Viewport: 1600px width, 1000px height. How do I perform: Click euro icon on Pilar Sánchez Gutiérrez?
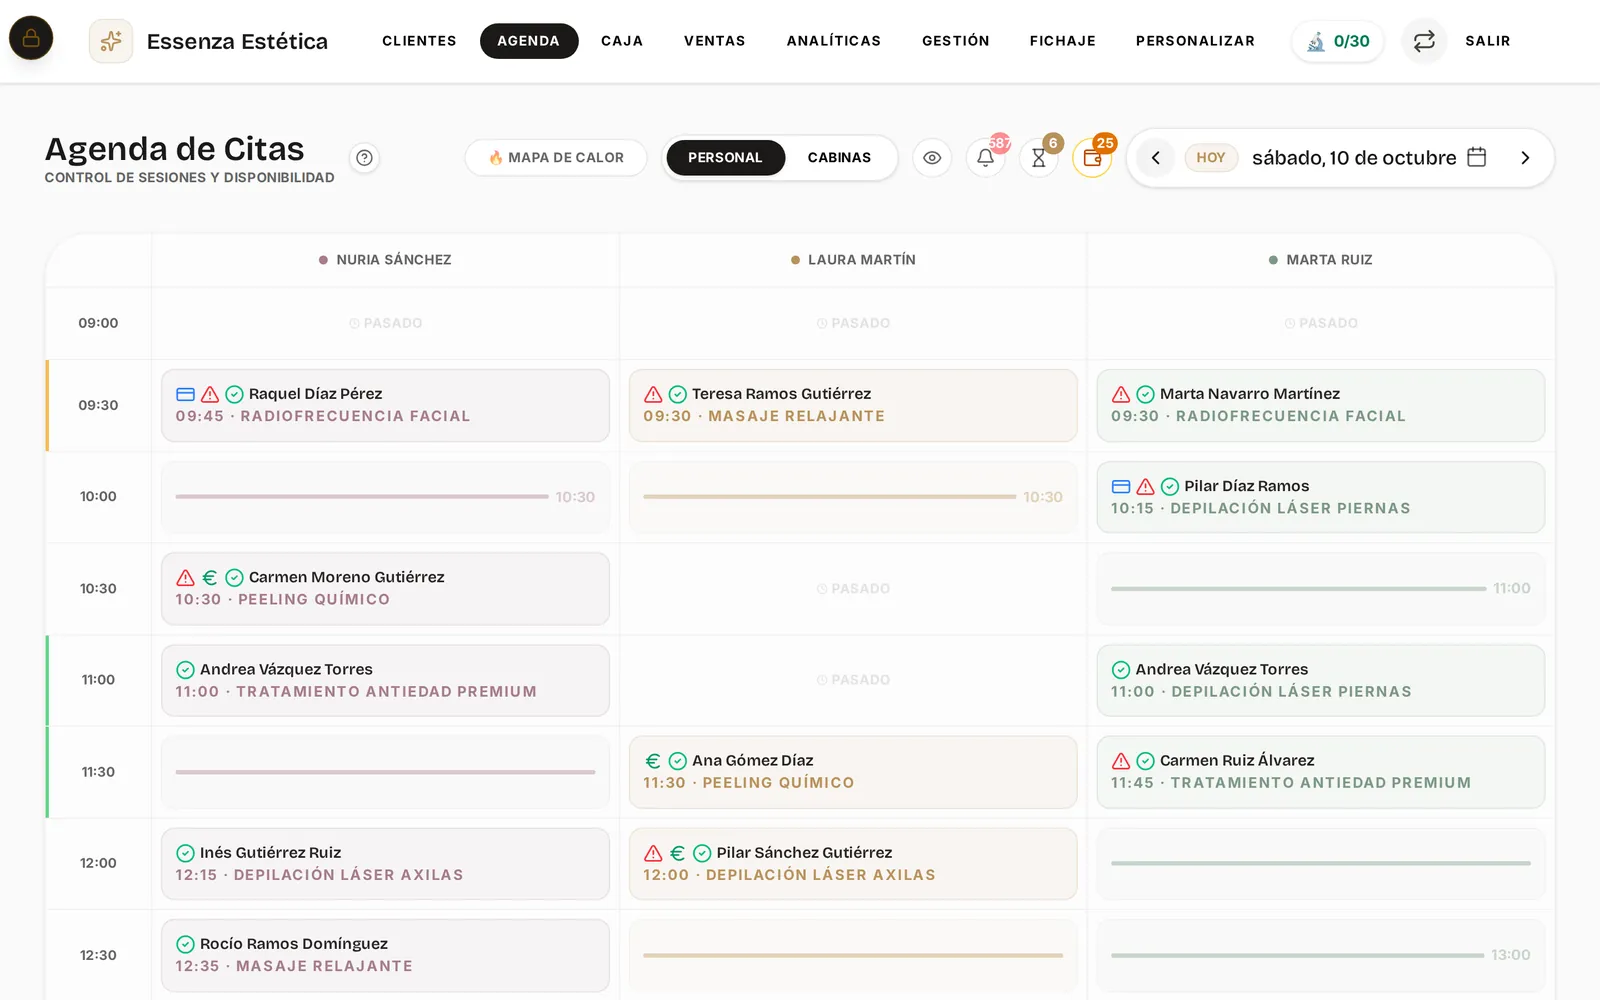(x=678, y=853)
